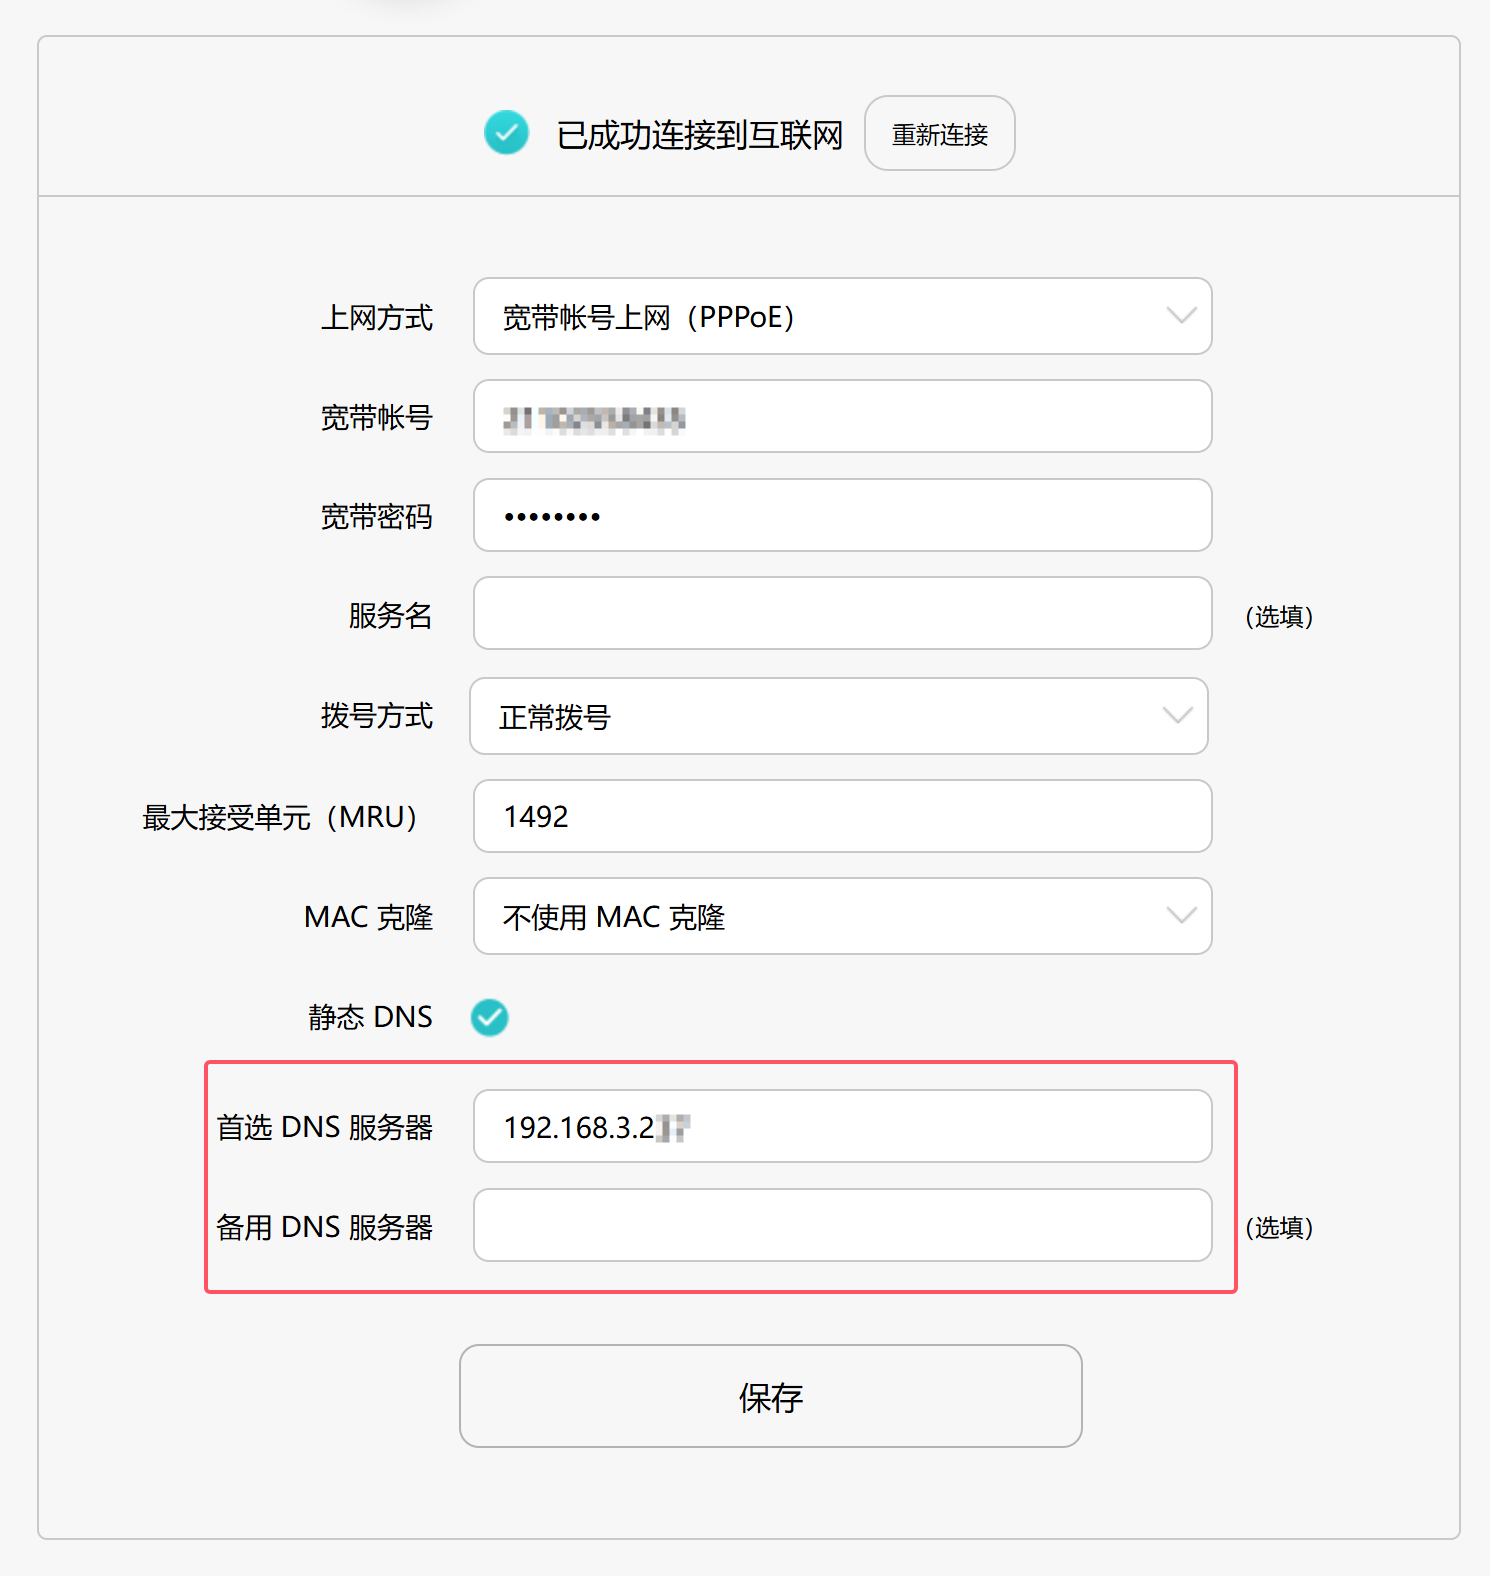Select the MRU value 1492 field
Screen dimensions: 1490x1576
point(840,817)
